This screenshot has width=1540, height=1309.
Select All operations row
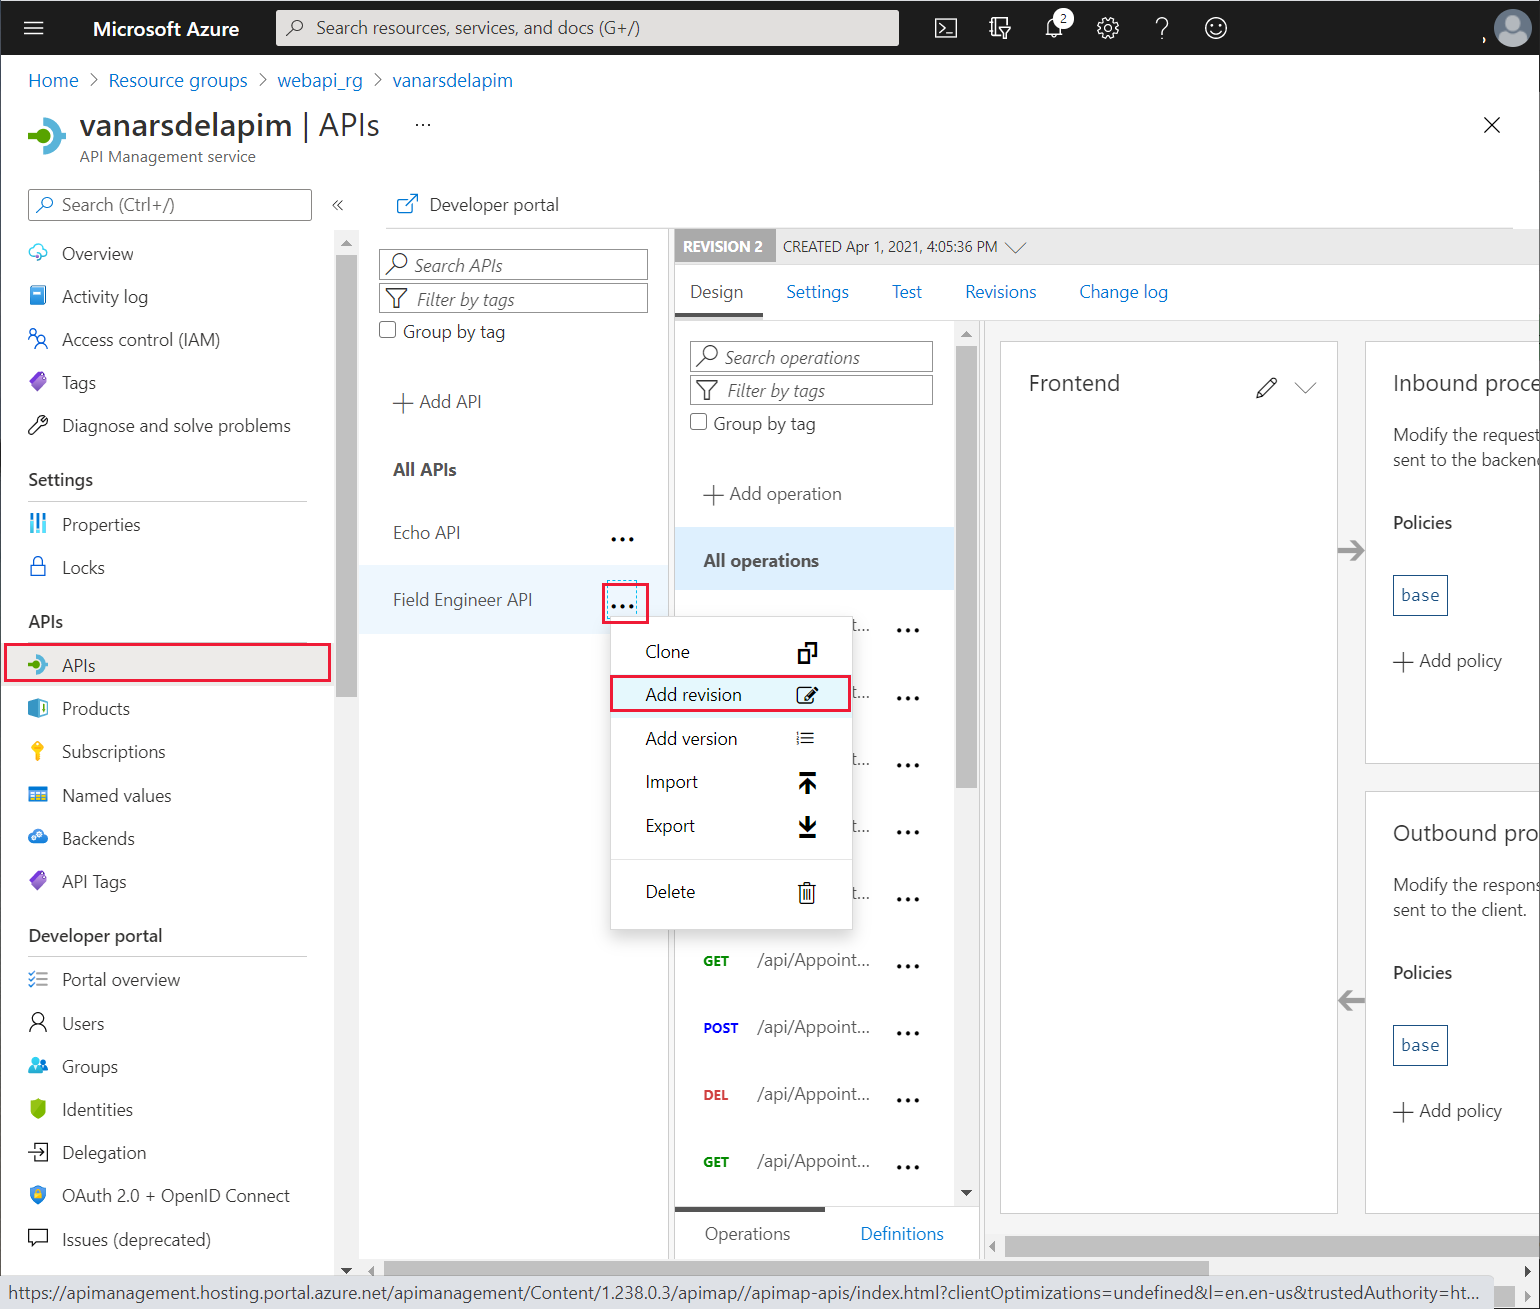click(x=815, y=561)
